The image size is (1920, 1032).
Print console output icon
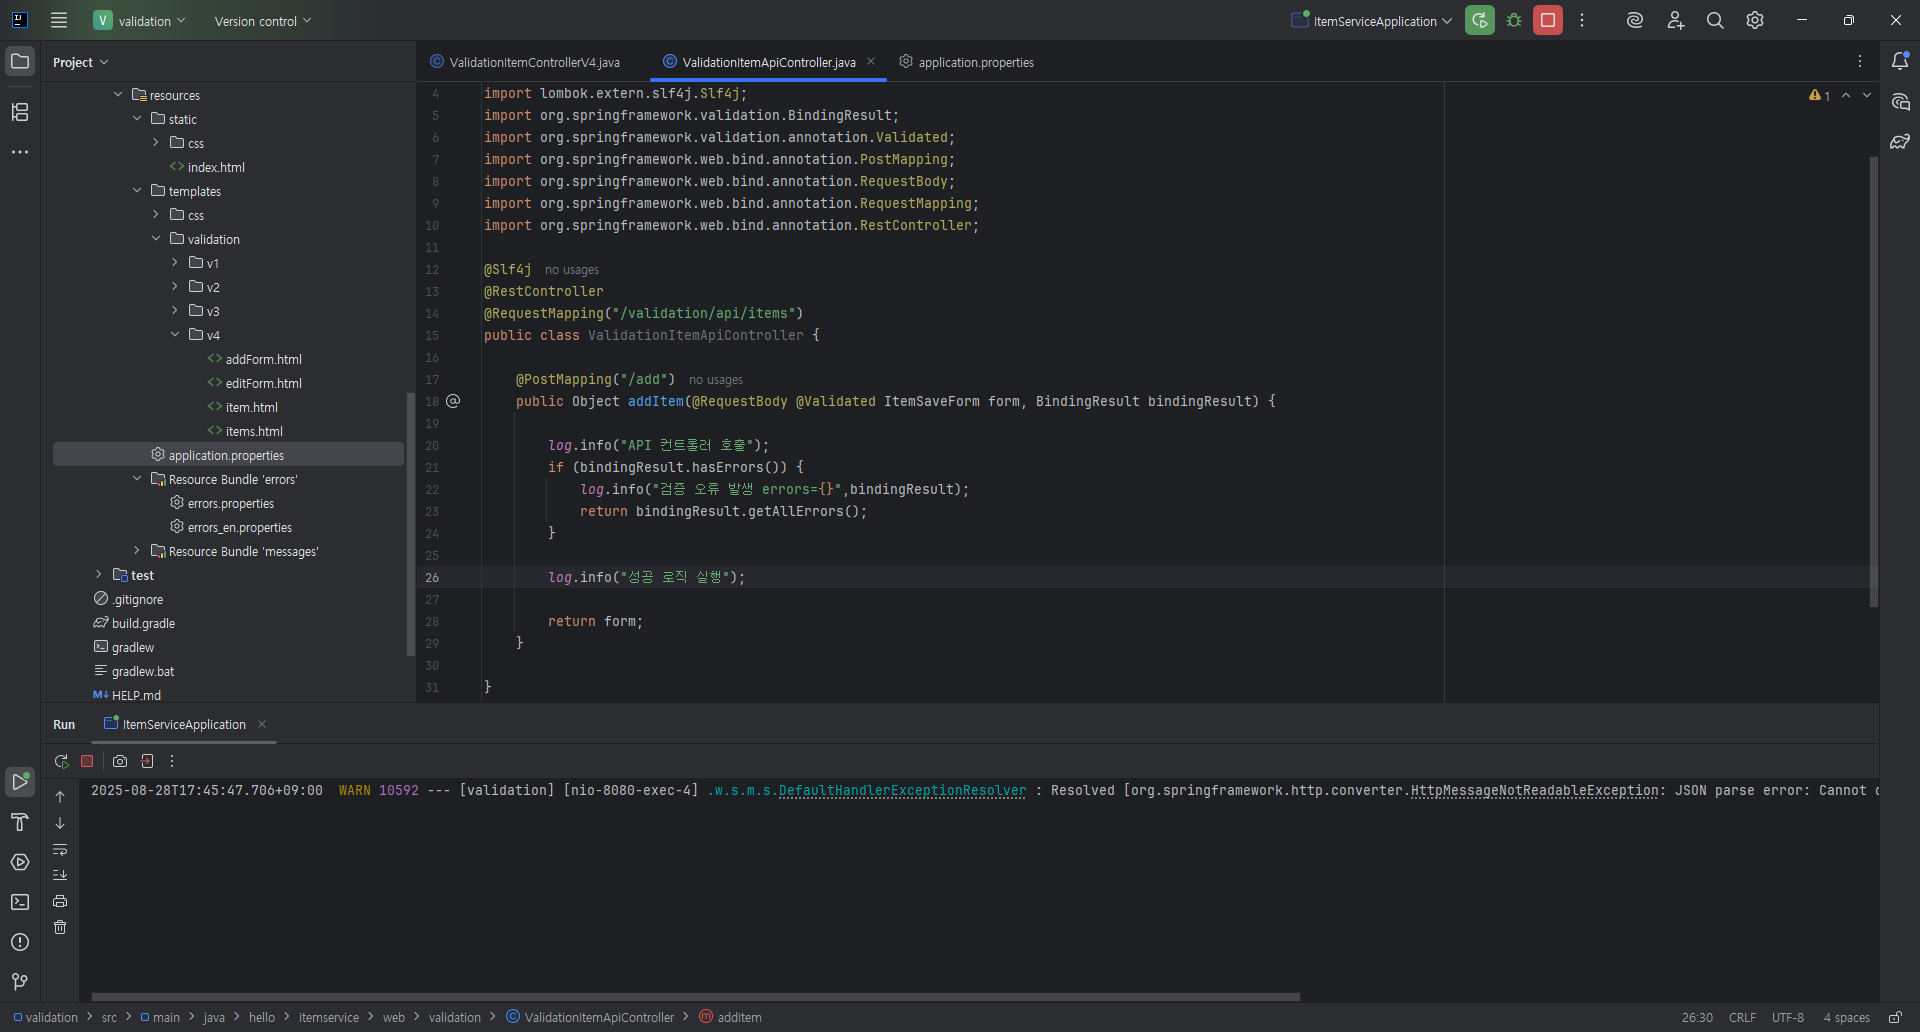coord(60,901)
